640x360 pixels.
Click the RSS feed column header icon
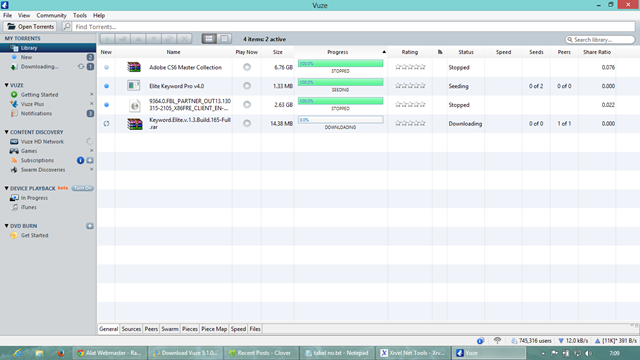[x=440, y=52]
